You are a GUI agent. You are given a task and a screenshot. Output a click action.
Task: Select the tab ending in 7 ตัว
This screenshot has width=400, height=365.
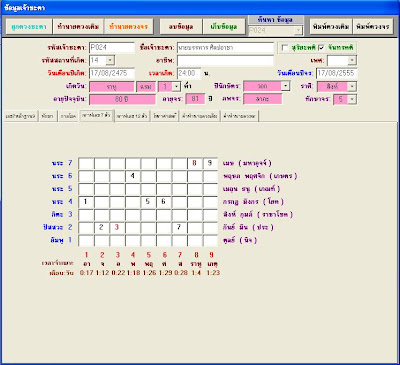point(97,115)
